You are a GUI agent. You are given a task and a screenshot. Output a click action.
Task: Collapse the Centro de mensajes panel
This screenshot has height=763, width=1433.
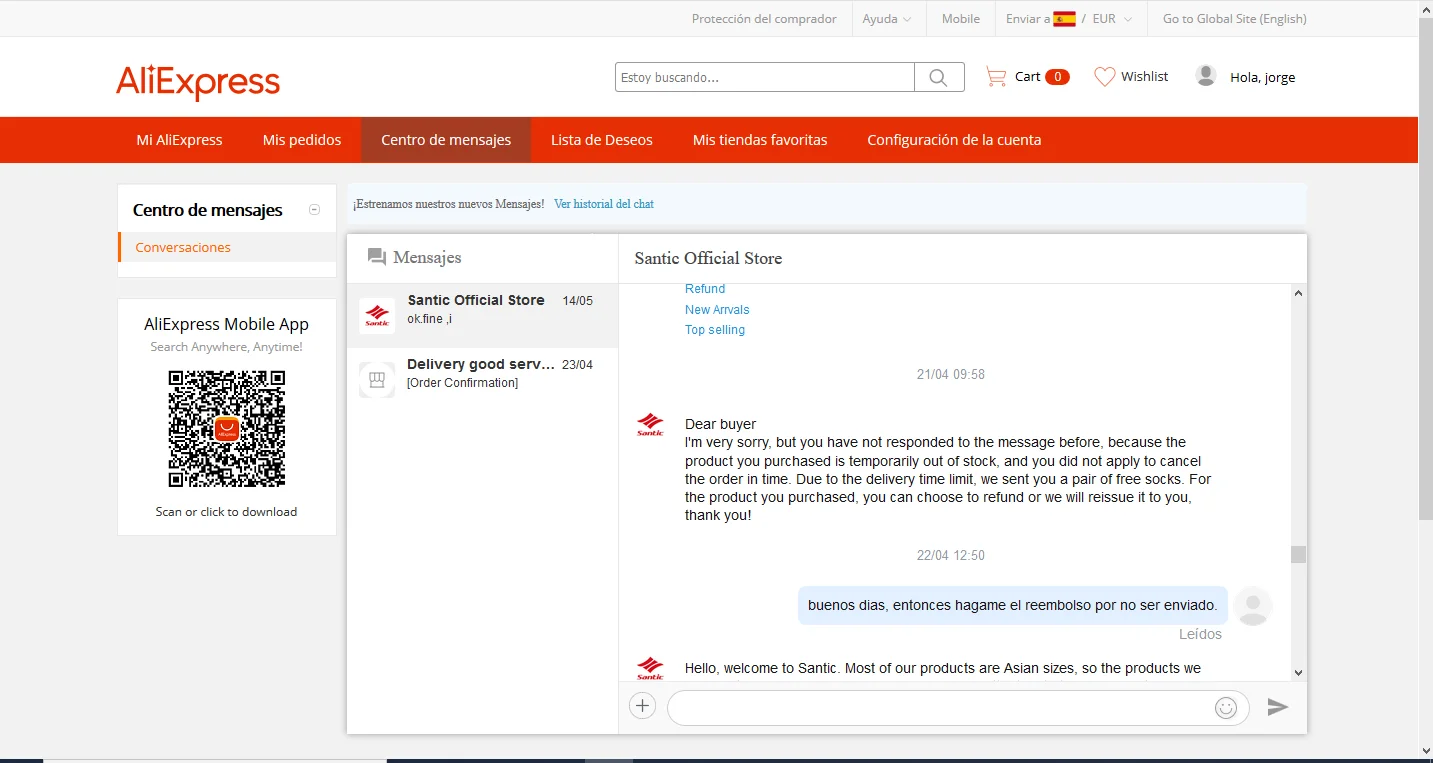(x=314, y=210)
